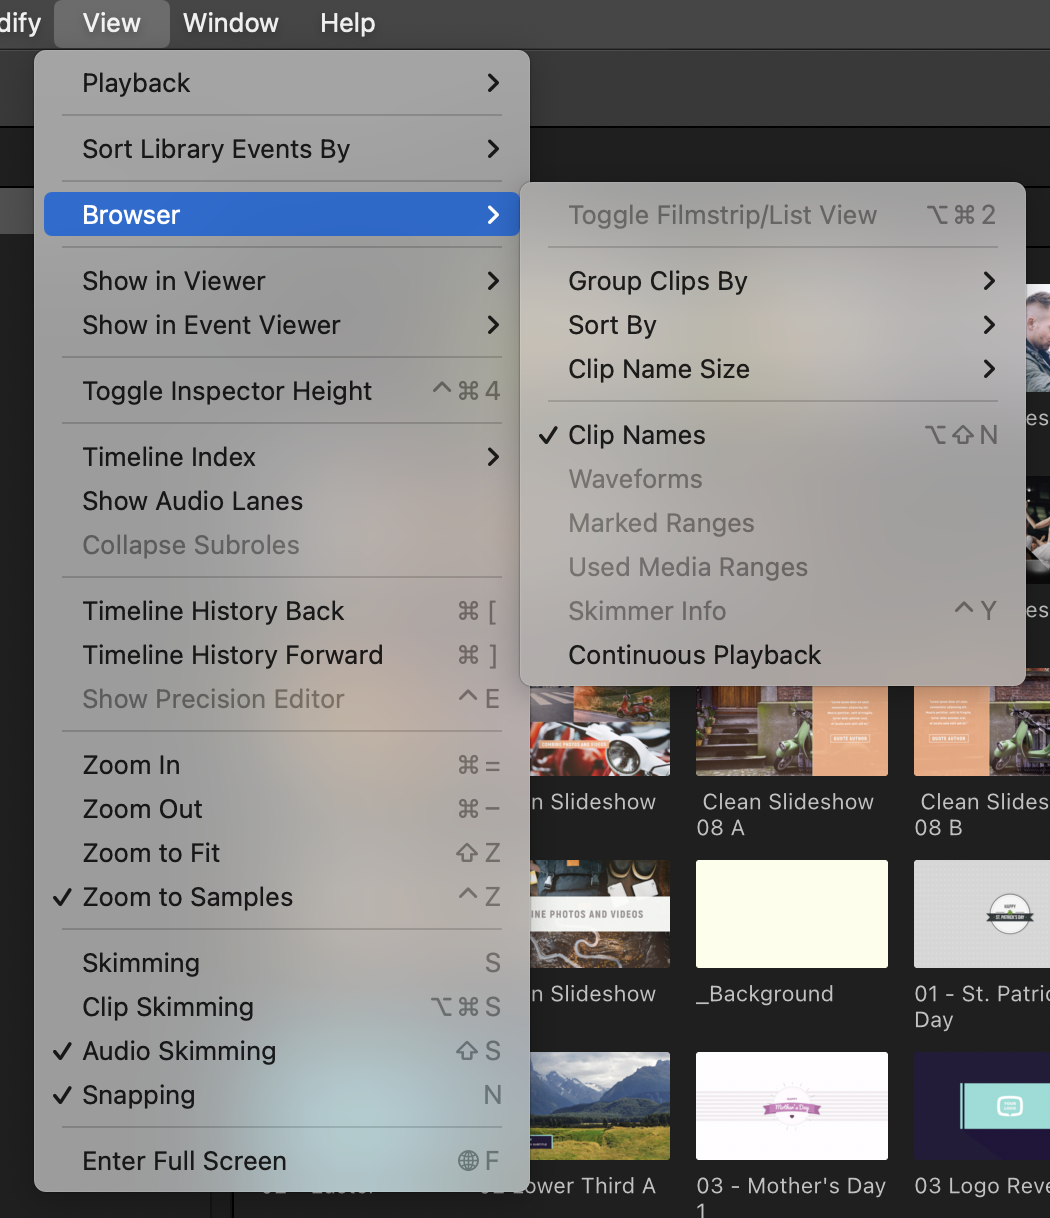Enable Skimming
Viewport: 1050px width, 1218px height.
pyautogui.click(x=140, y=962)
